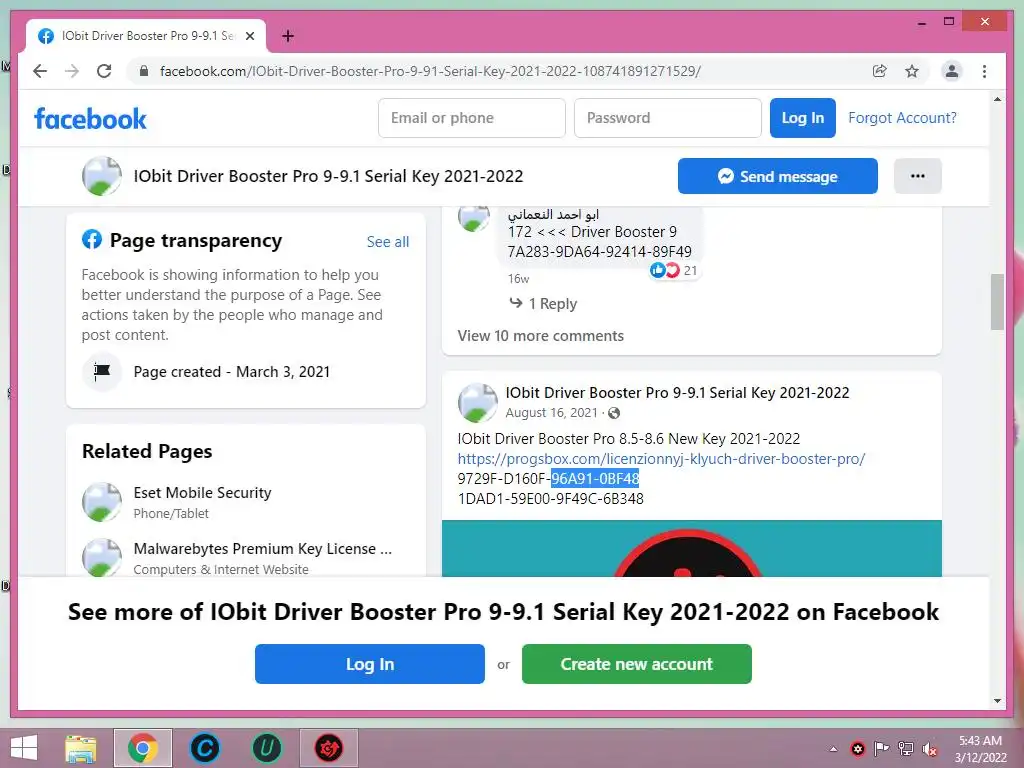Click key 1DAD1-59E00-9F49C-6B348
1024x768 pixels.
point(551,499)
